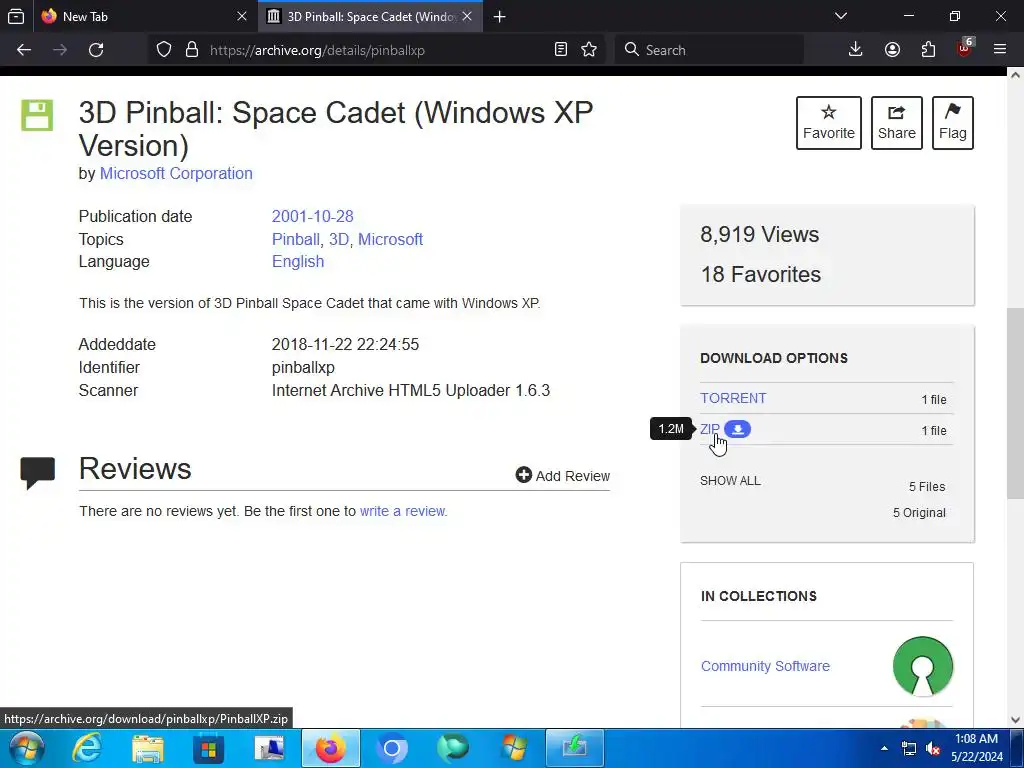Click SHOW ALL files link
1024x768 pixels.
pyautogui.click(x=730, y=481)
